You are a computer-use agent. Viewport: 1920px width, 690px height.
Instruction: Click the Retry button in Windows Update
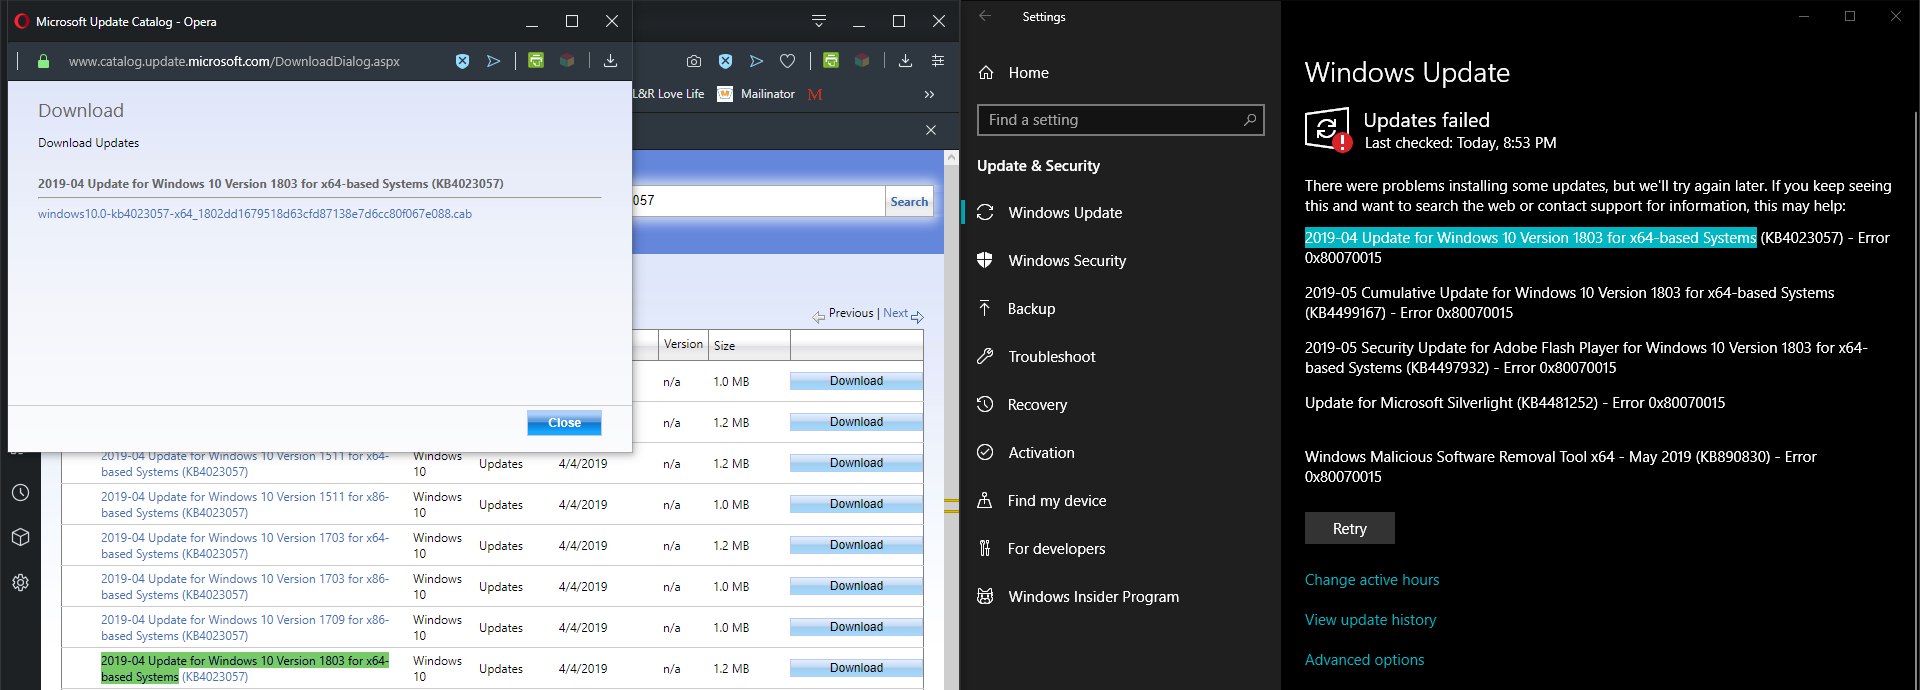1349,528
